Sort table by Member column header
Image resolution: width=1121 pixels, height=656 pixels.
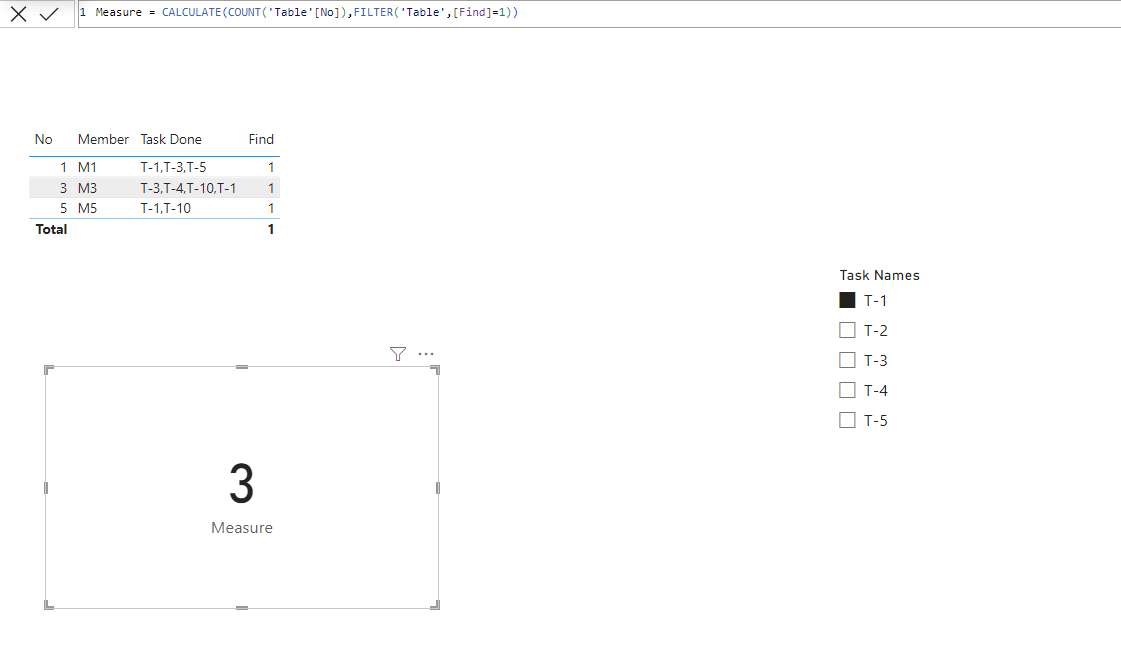[104, 139]
